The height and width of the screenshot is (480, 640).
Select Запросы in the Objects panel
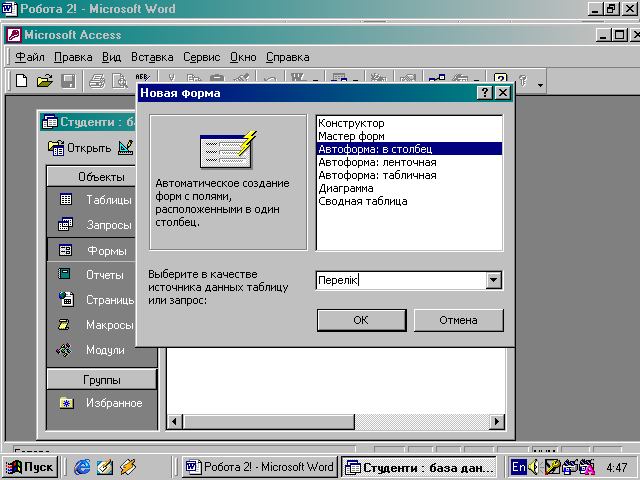coord(96,224)
